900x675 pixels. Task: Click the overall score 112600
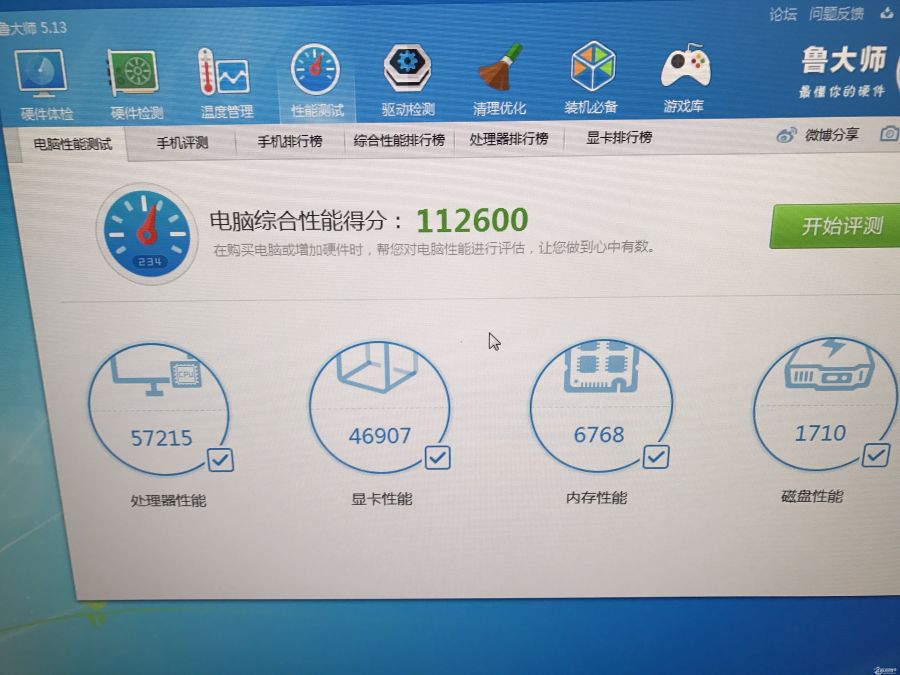pyautogui.click(x=472, y=220)
